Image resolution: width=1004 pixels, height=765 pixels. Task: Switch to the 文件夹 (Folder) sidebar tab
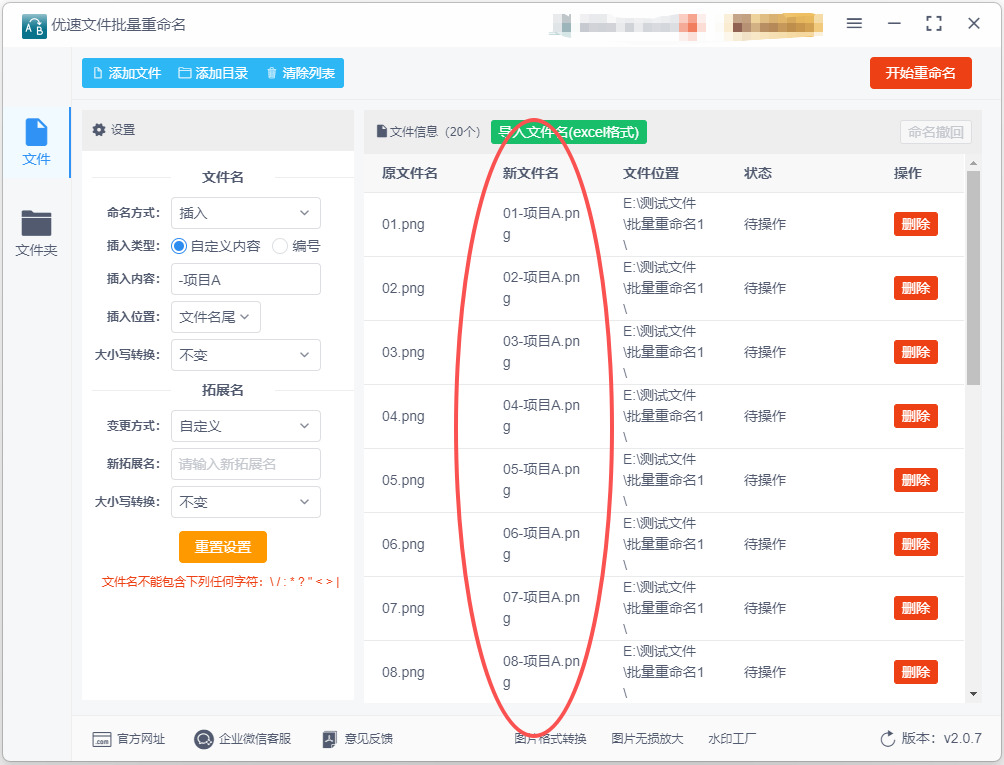coord(36,233)
